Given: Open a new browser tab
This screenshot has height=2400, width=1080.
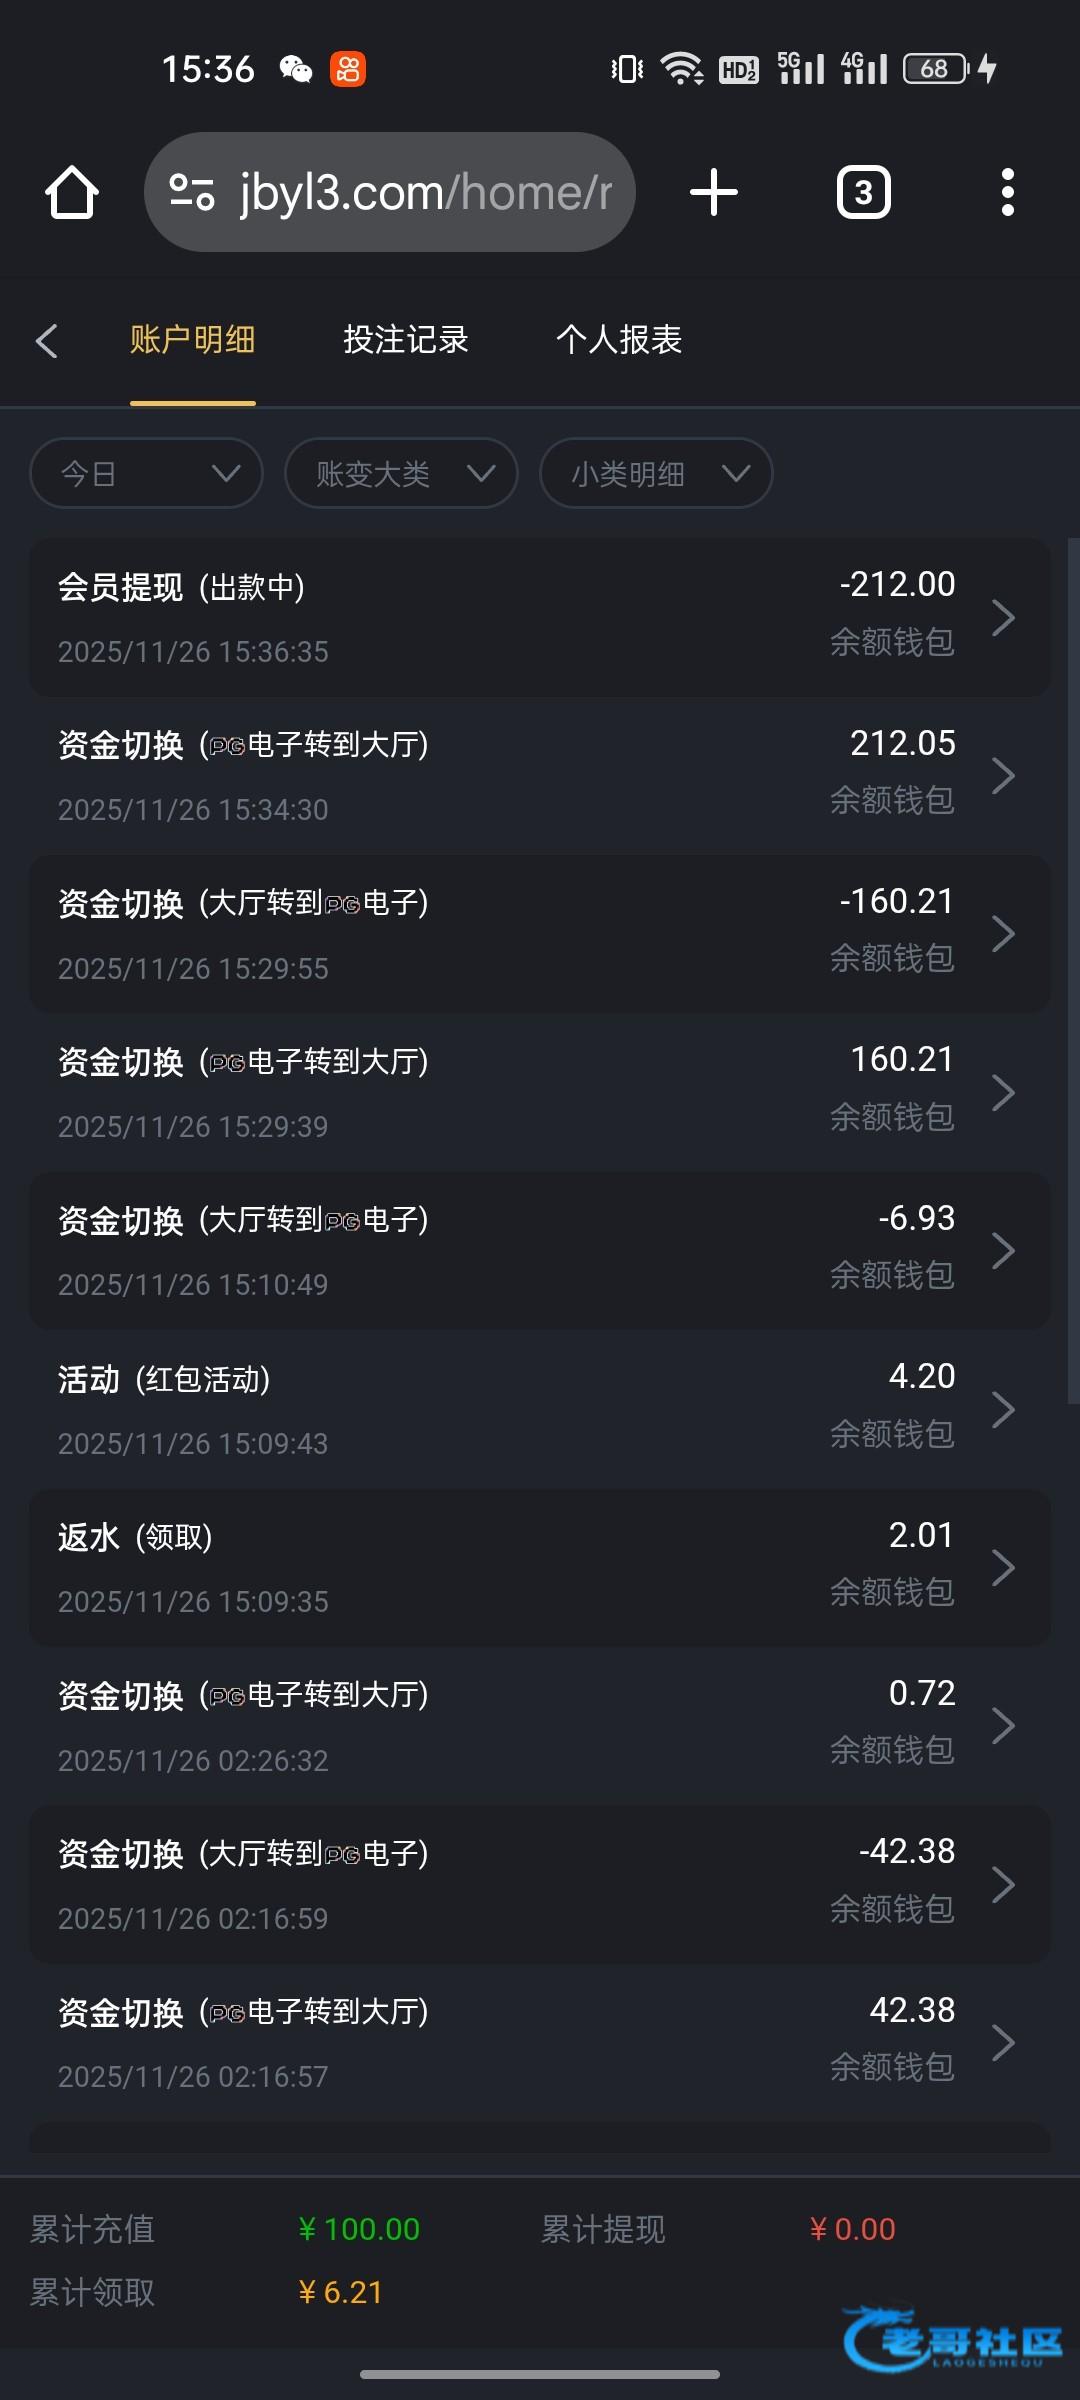Looking at the screenshot, I should tap(714, 192).
